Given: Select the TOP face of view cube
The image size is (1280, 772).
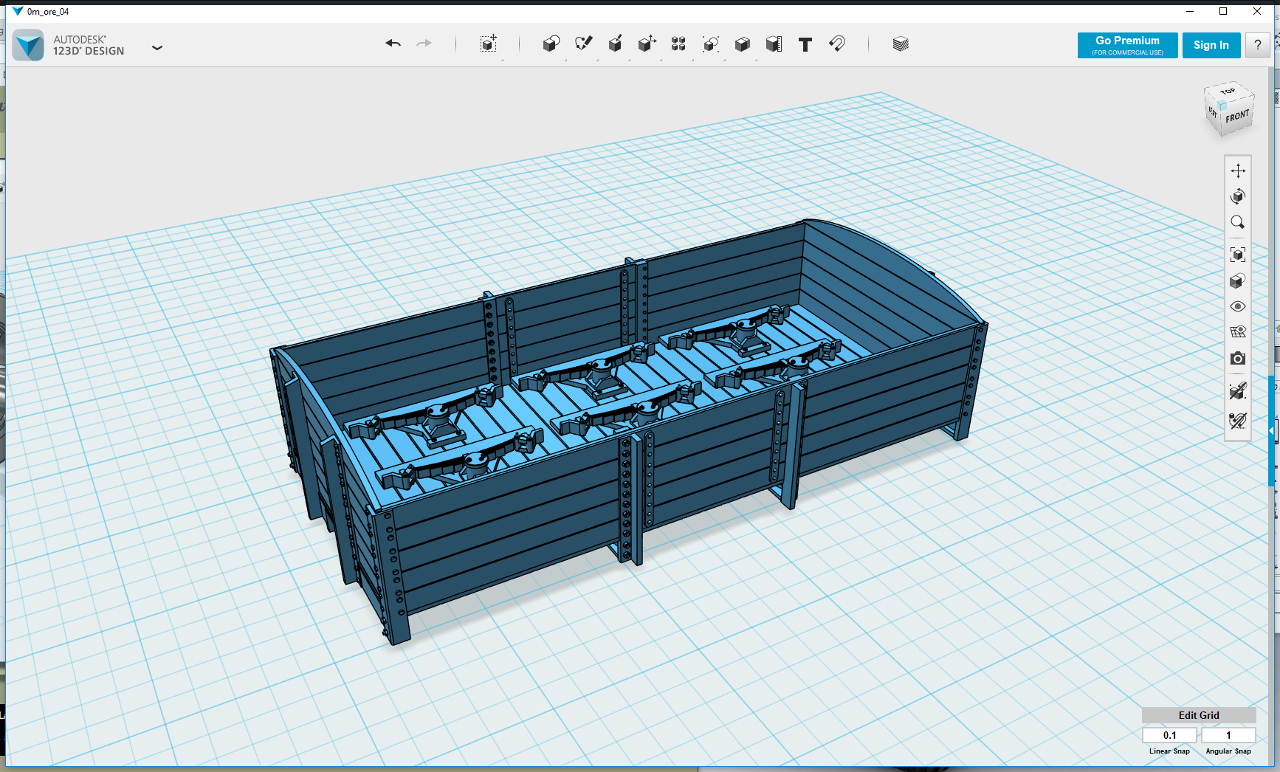Looking at the screenshot, I should [1229, 93].
